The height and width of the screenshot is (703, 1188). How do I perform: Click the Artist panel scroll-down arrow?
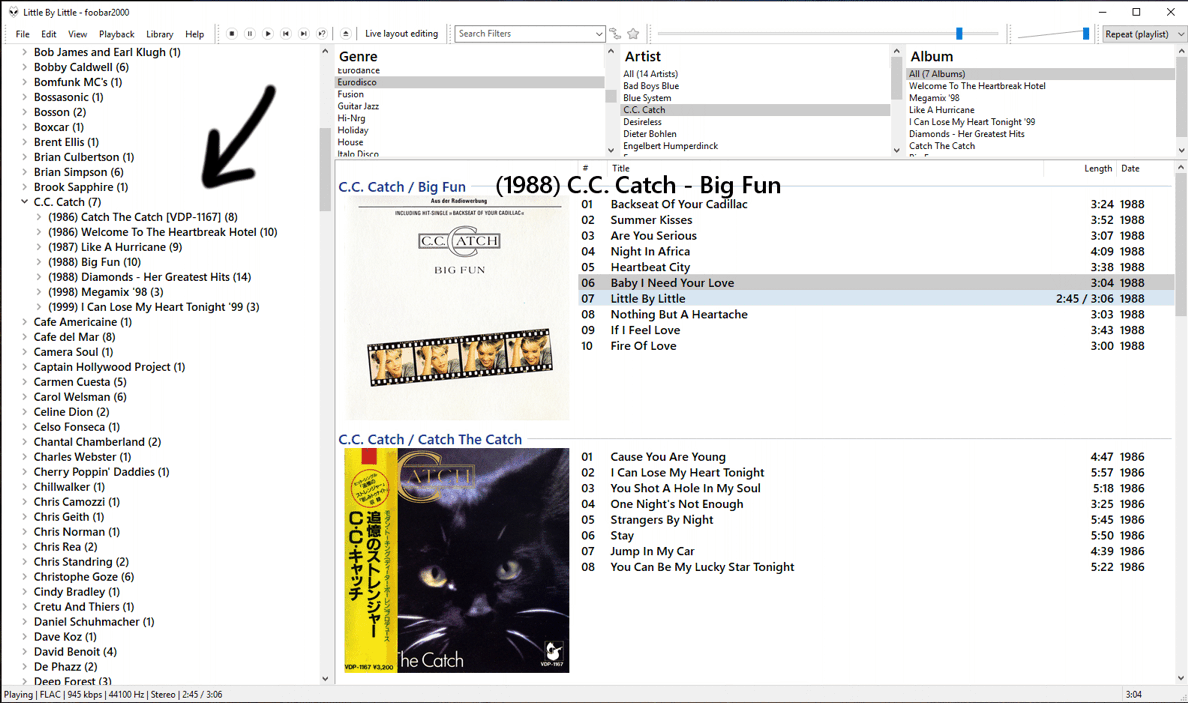(896, 150)
